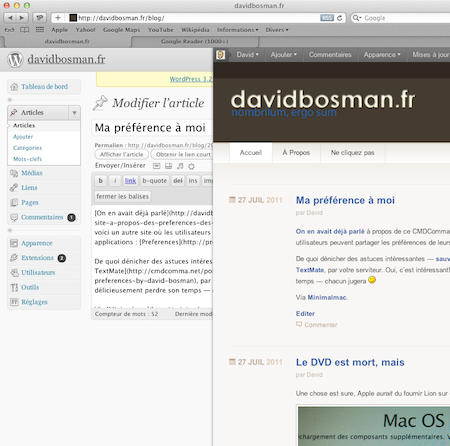Click the fermer les balises button
Image resolution: width=450 pixels, height=446 pixels.
click(x=123, y=196)
